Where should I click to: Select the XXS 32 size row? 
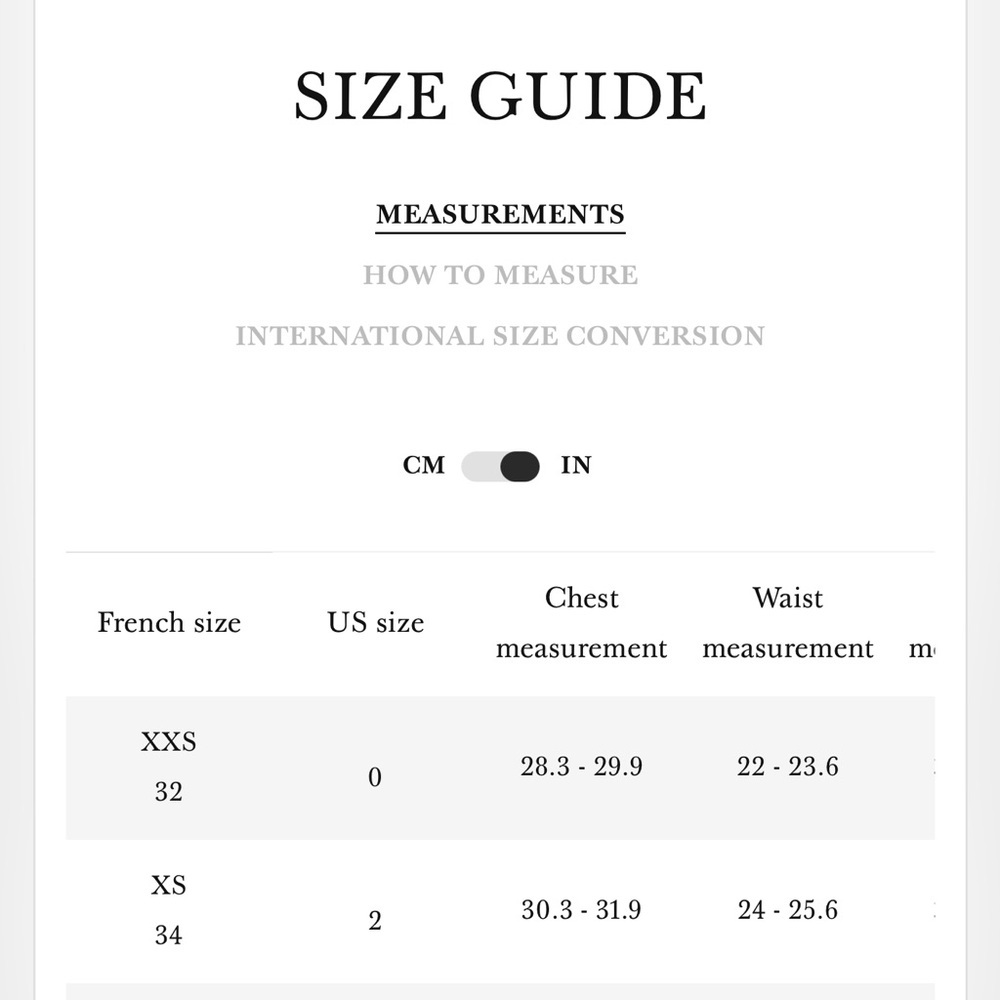click(x=500, y=768)
